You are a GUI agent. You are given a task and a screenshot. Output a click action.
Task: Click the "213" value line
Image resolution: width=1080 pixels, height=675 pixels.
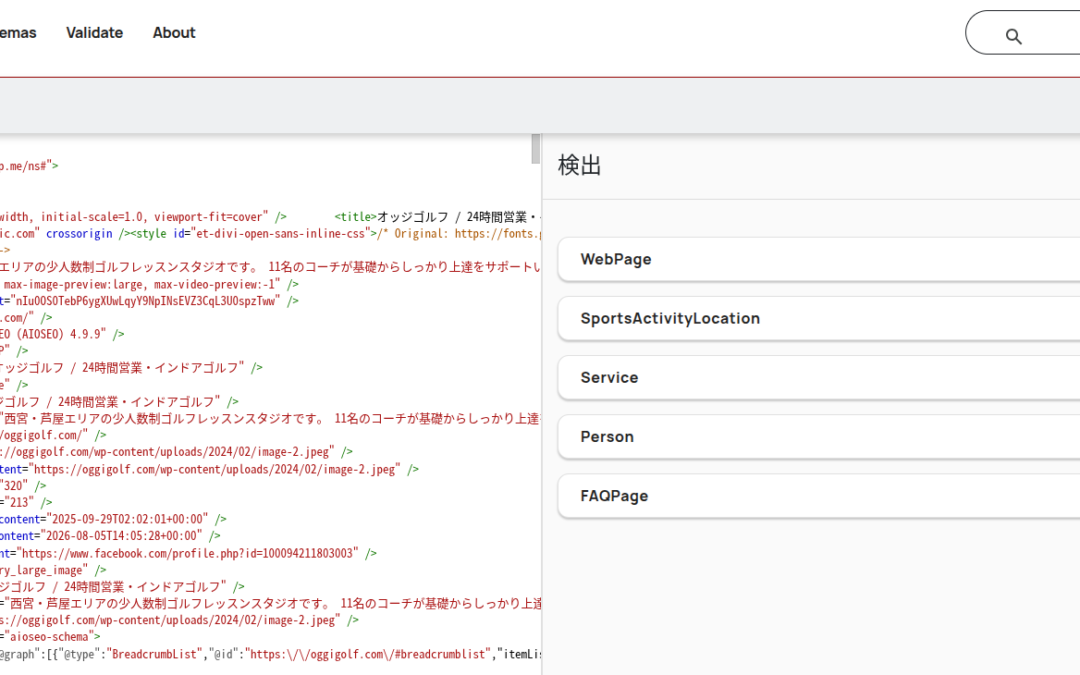[x=26, y=503]
